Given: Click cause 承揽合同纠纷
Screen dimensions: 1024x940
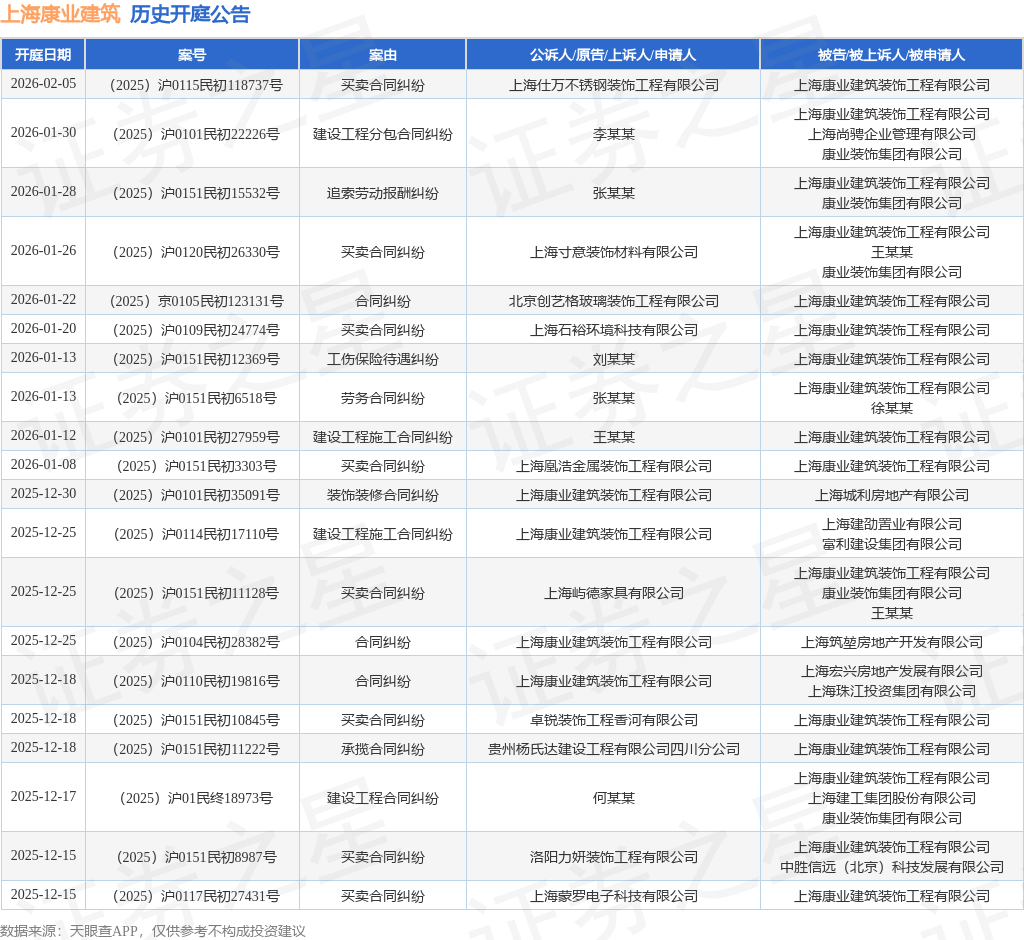Looking at the screenshot, I should [x=383, y=749].
